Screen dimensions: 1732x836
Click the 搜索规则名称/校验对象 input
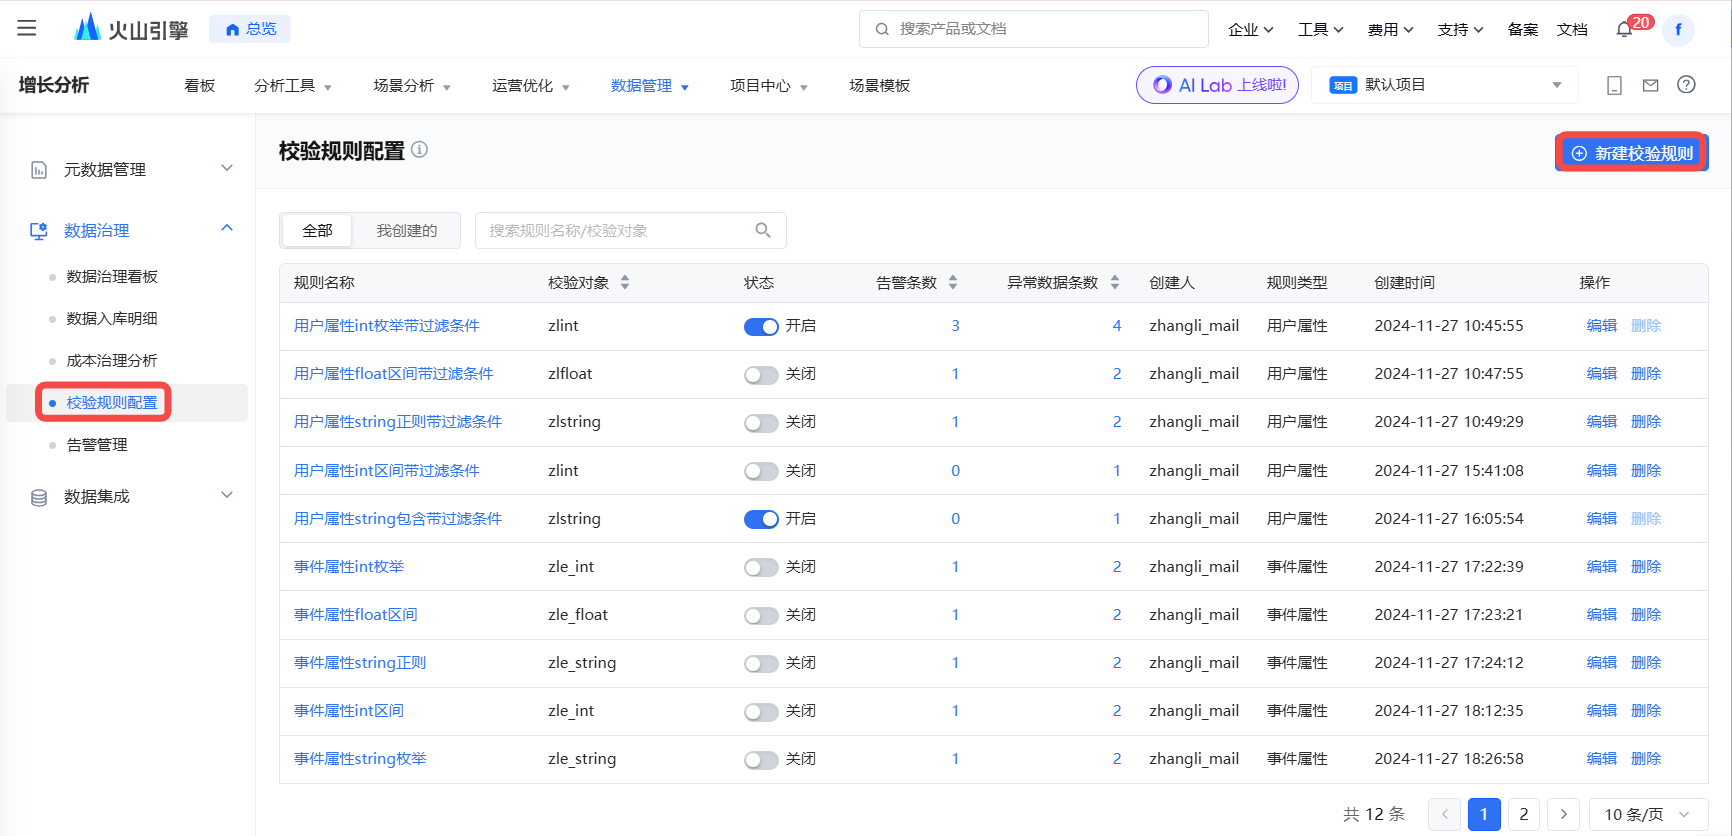pyautogui.click(x=630, y=230)
